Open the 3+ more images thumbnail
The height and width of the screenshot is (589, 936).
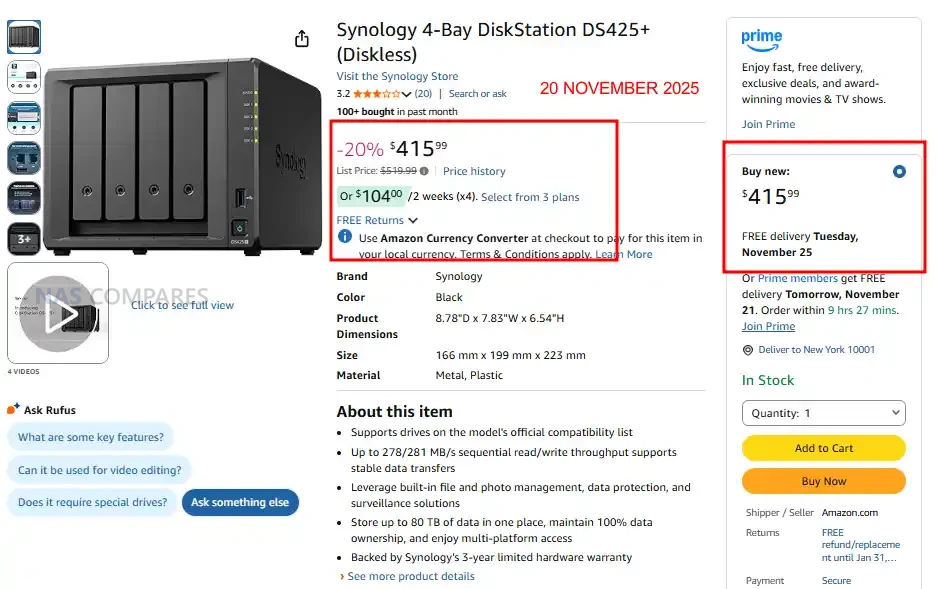(x=24, y=238)
